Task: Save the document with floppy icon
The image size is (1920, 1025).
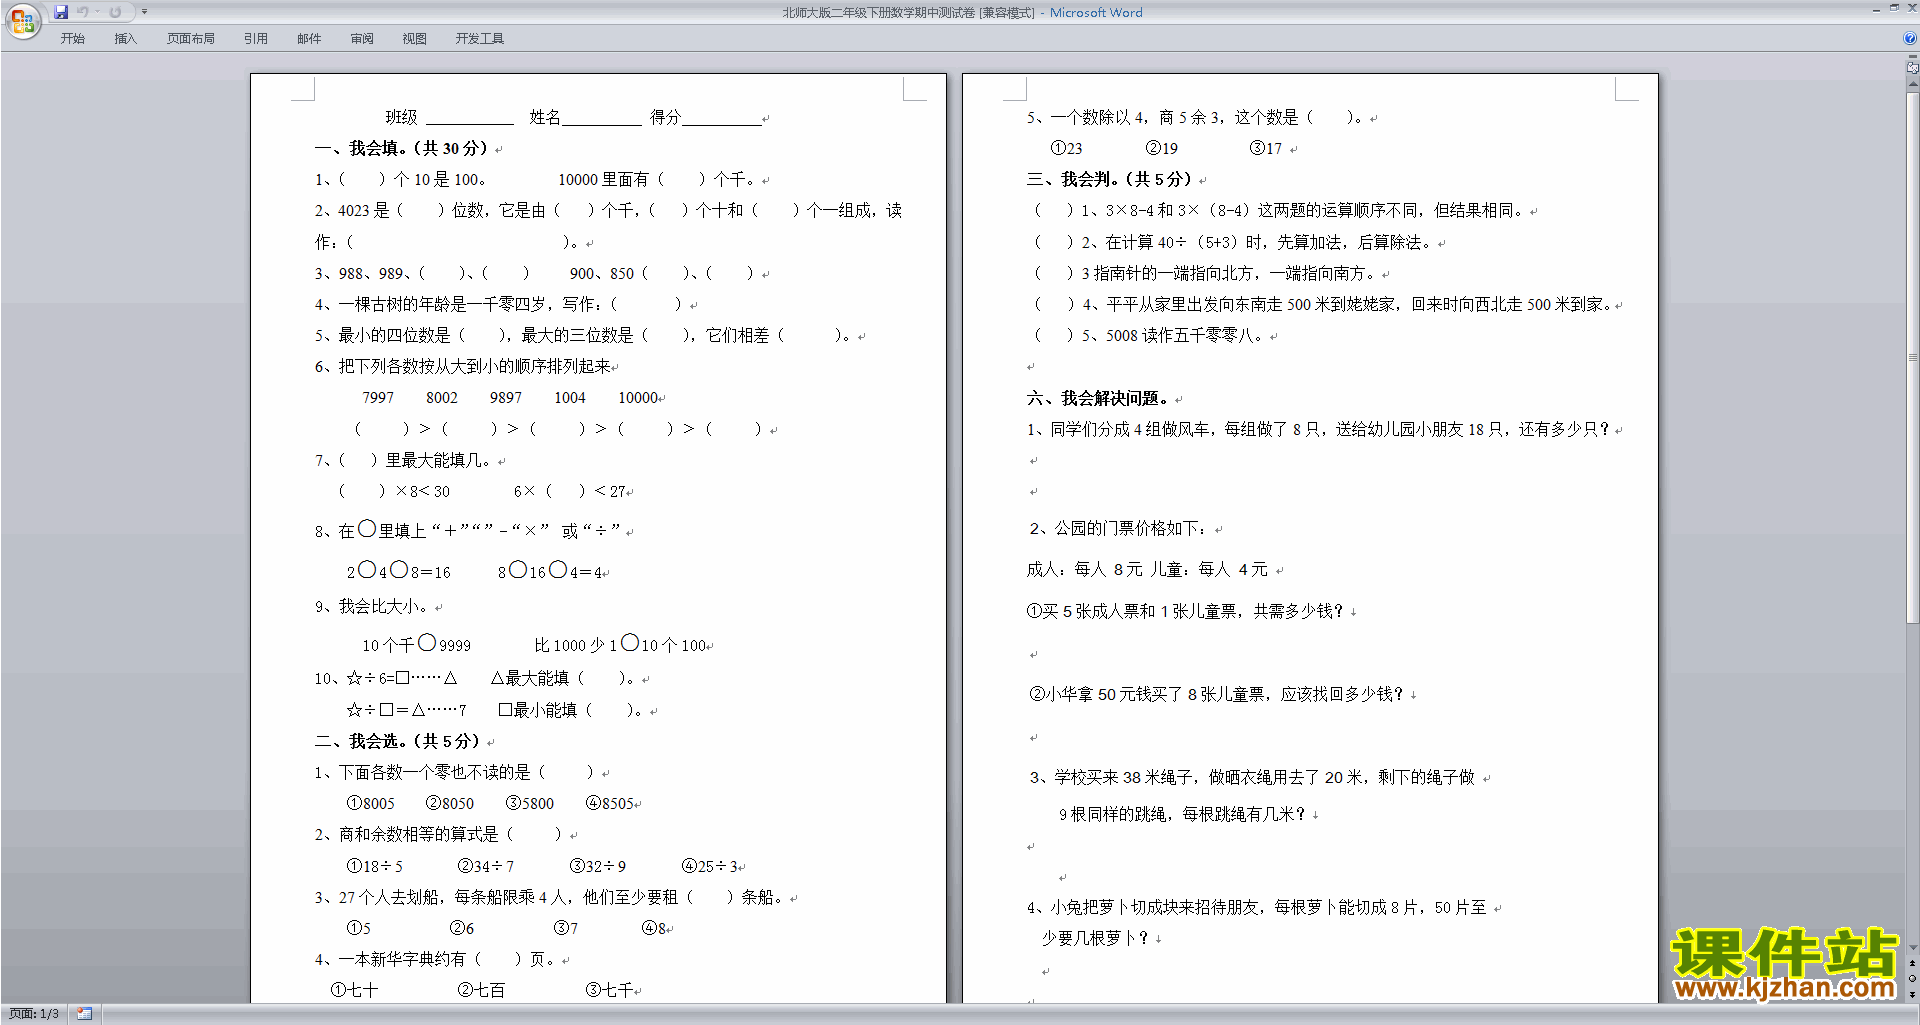Action: click(x=61, y=12)
